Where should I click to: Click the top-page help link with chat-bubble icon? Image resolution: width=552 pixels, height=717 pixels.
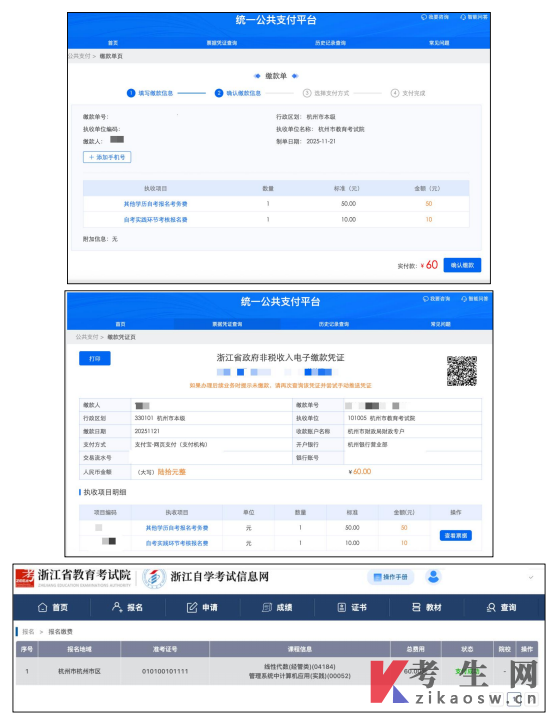click(435, 17)
